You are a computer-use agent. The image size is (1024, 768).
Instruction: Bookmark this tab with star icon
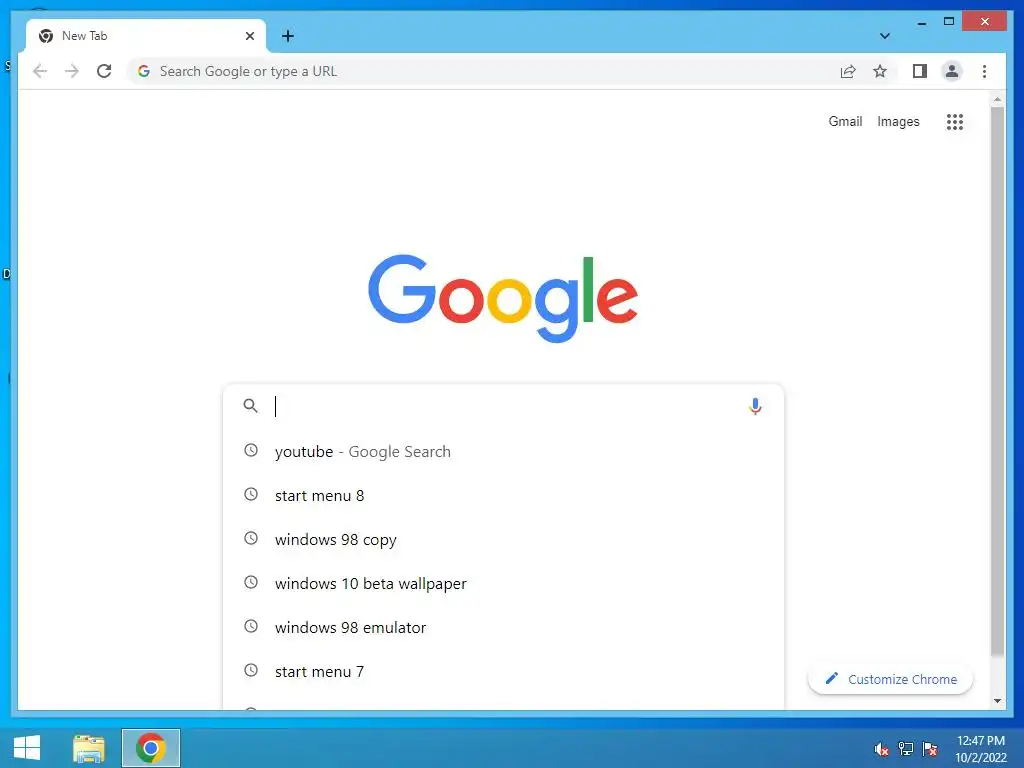click(x=880, y=71)
